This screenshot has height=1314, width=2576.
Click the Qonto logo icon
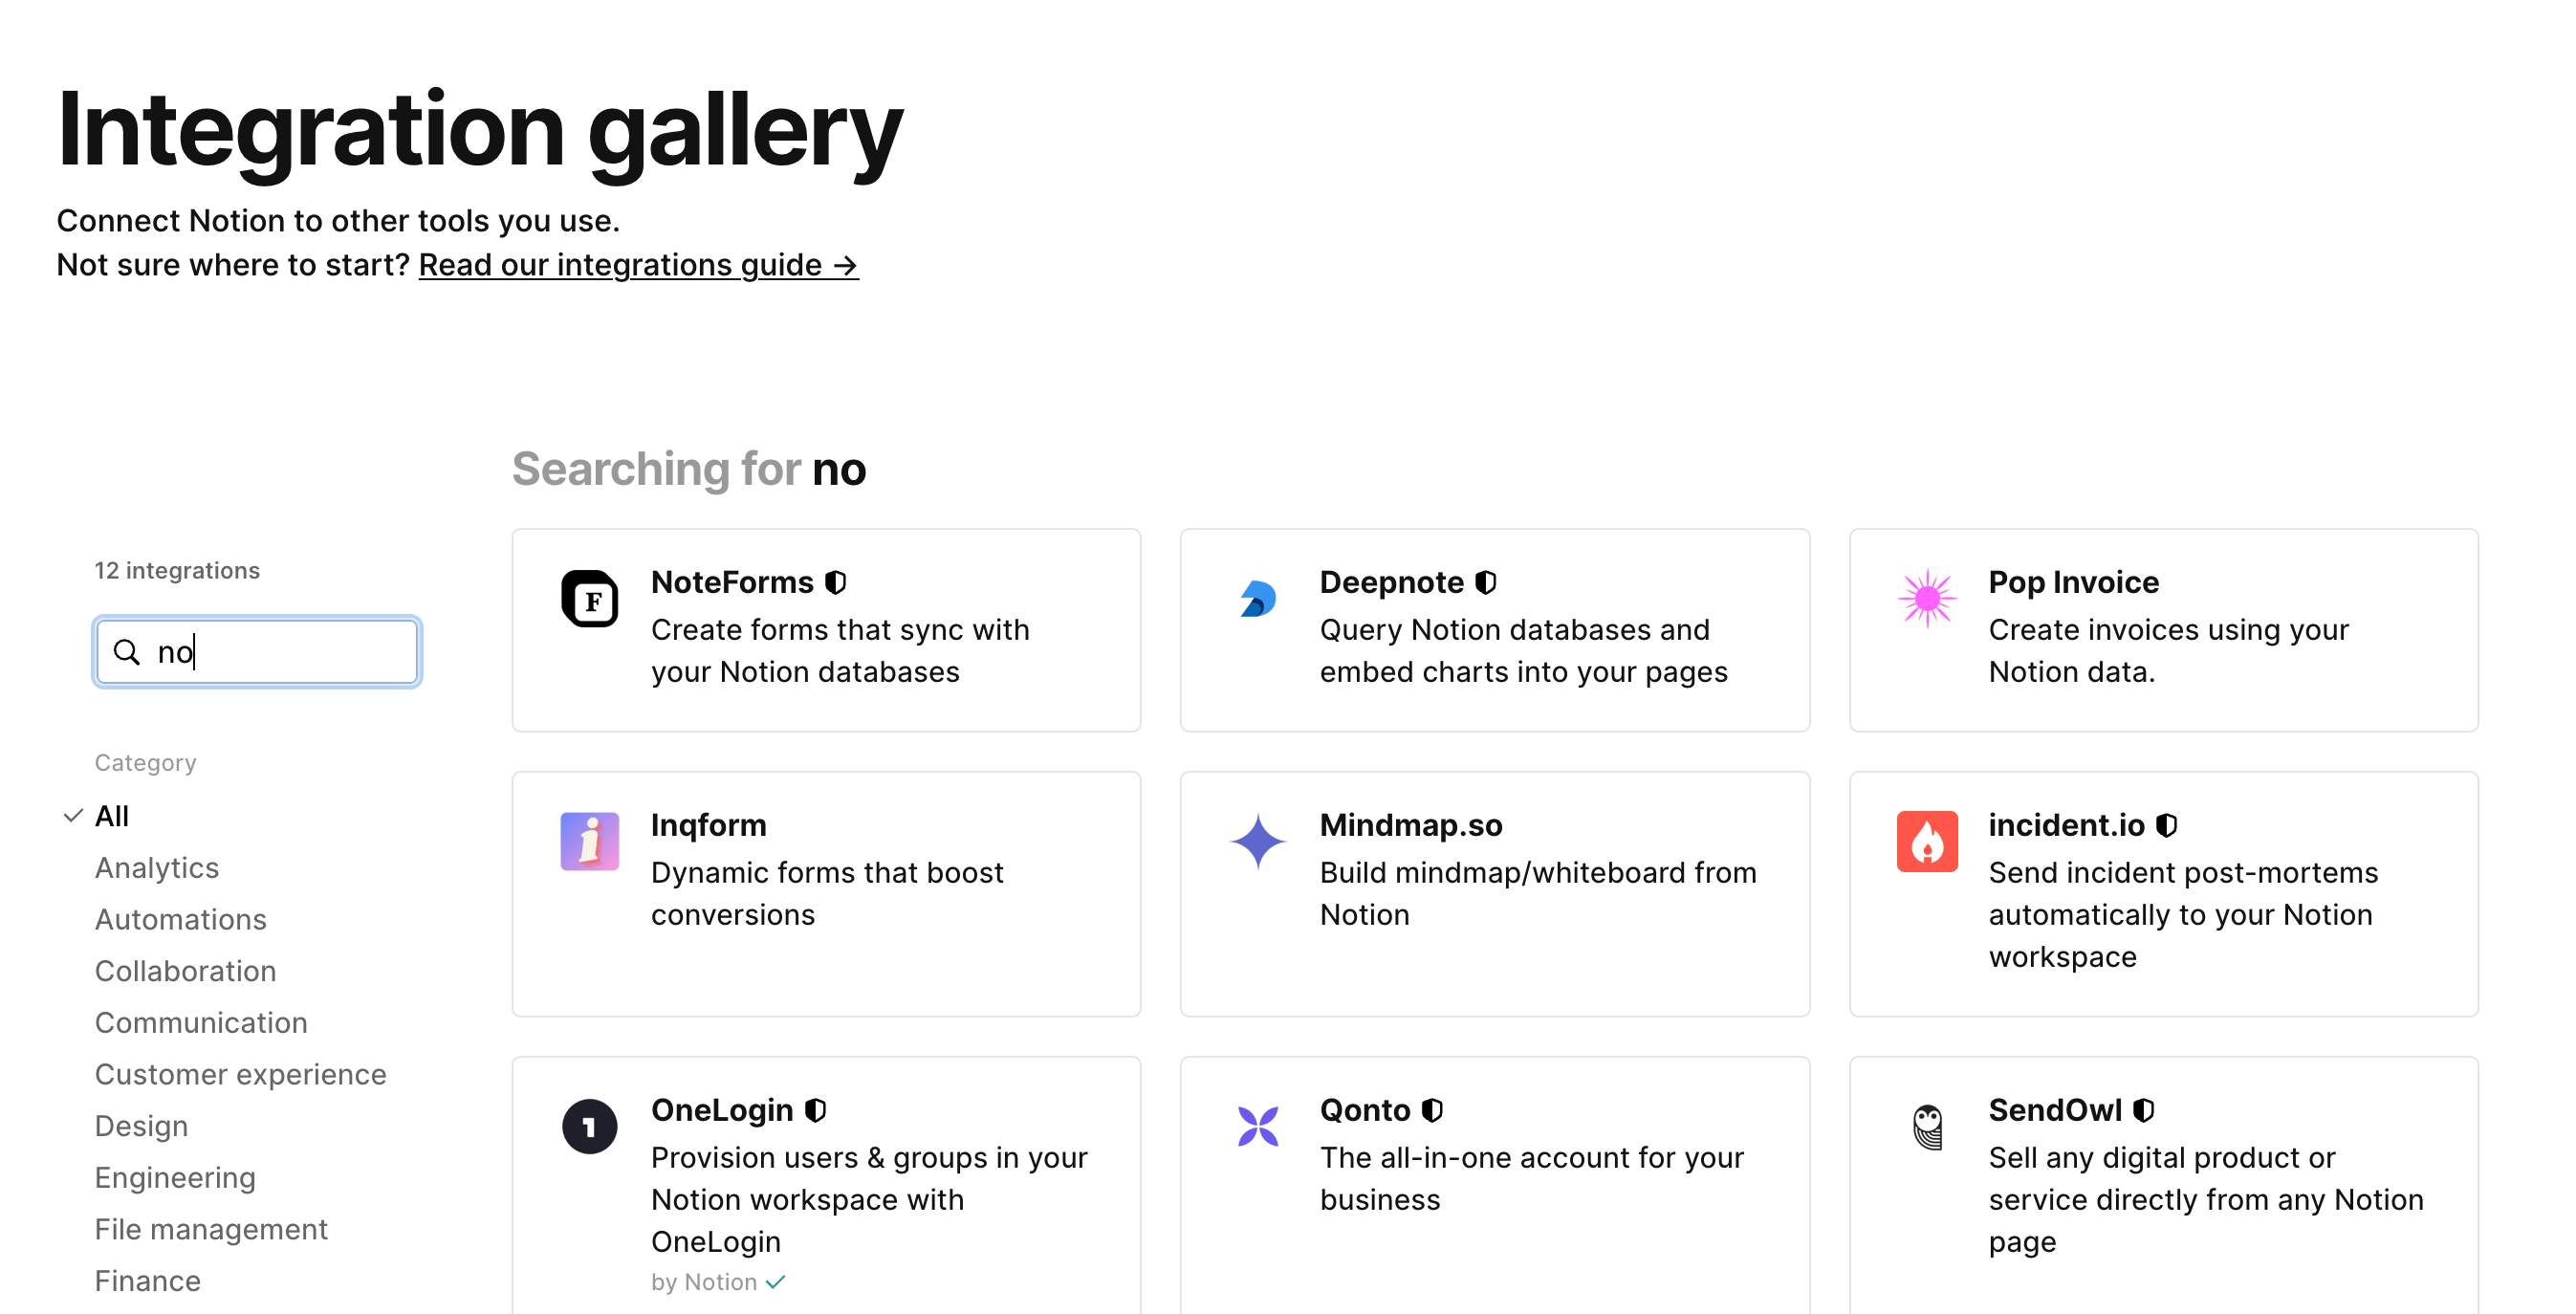[x=1258, y=1126]
